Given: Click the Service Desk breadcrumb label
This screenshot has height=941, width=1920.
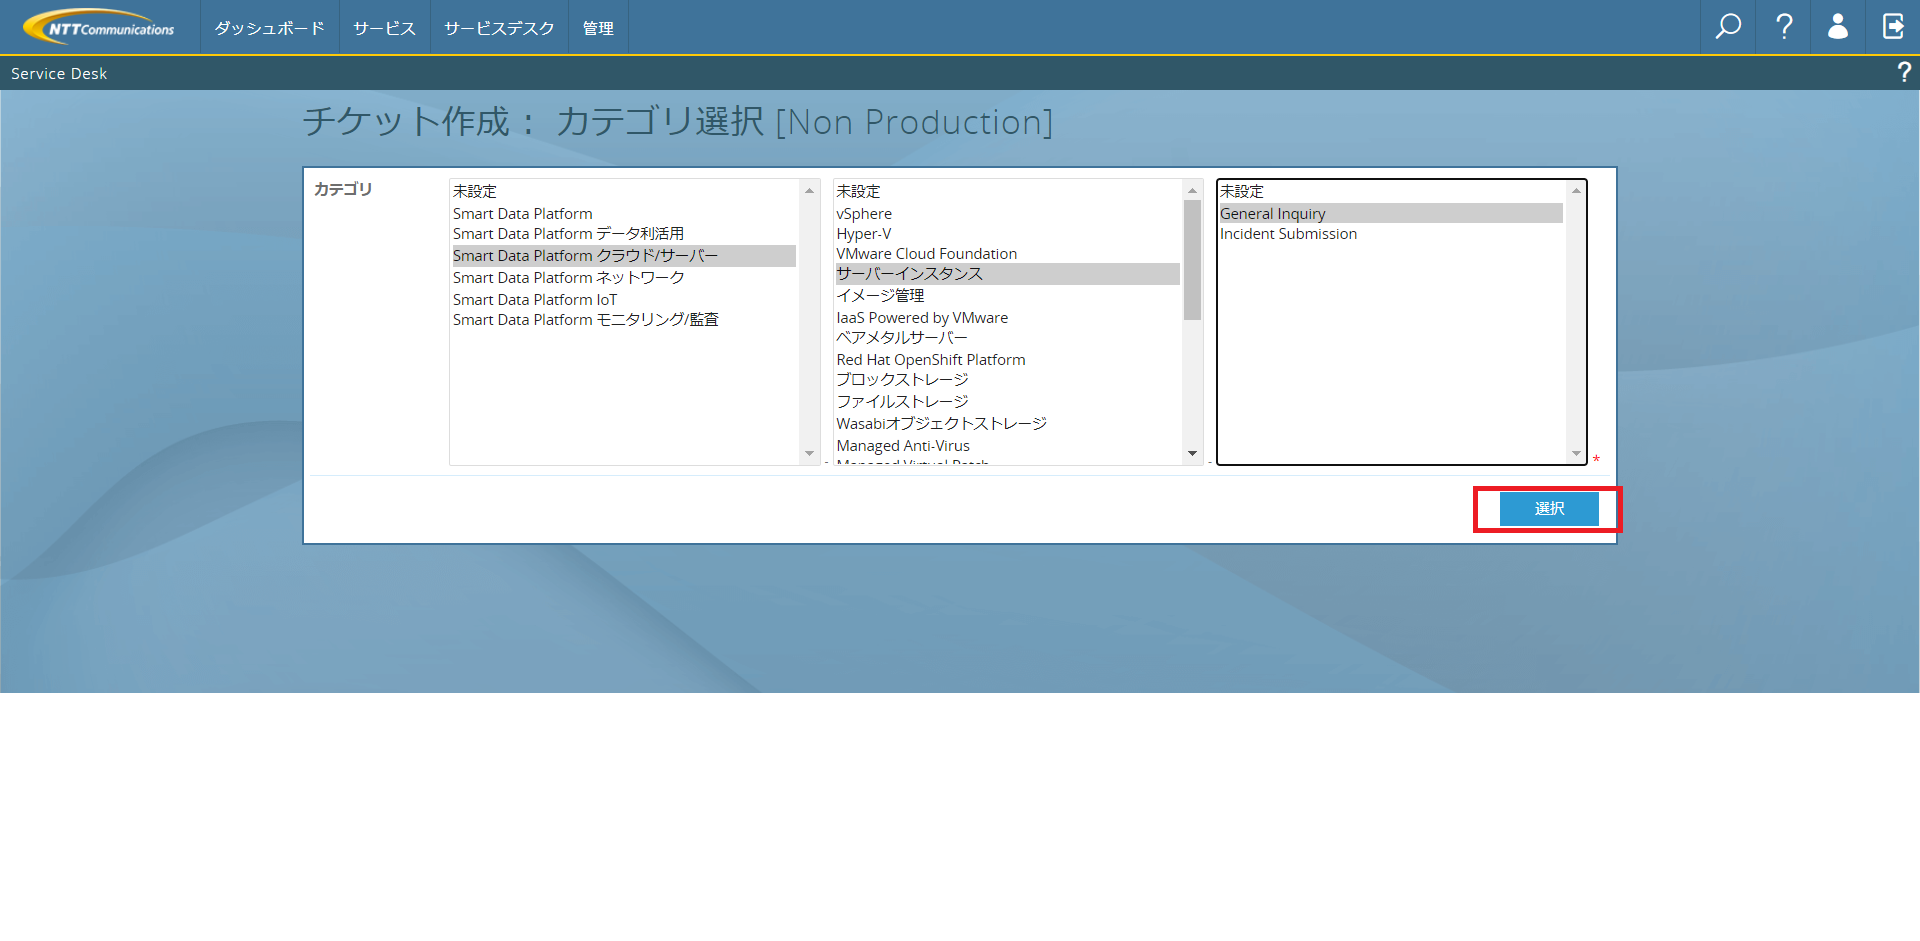Looking at the screenshot, I should click(59, 73).
